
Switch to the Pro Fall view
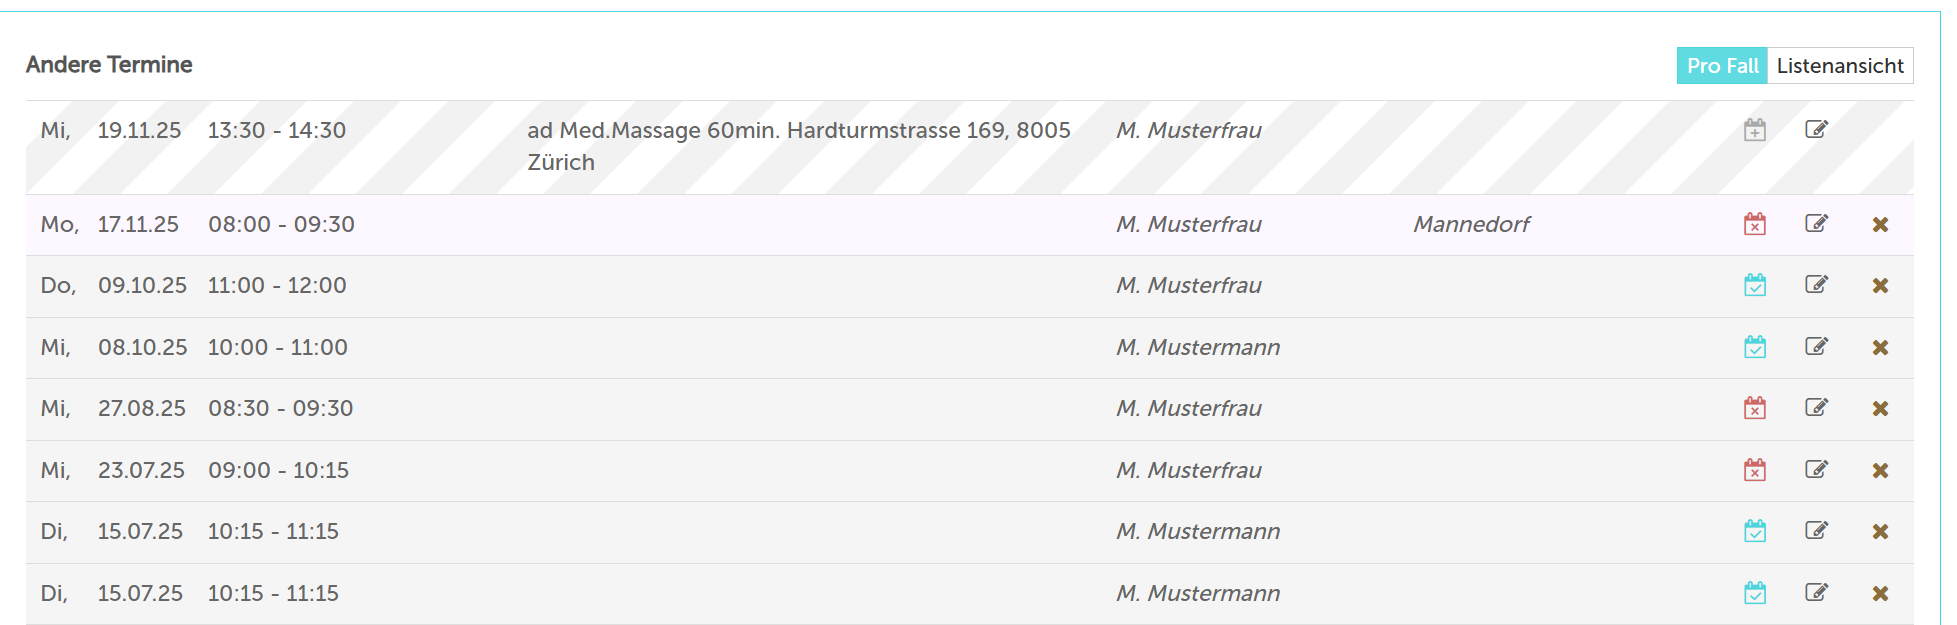coord(1721,66)
